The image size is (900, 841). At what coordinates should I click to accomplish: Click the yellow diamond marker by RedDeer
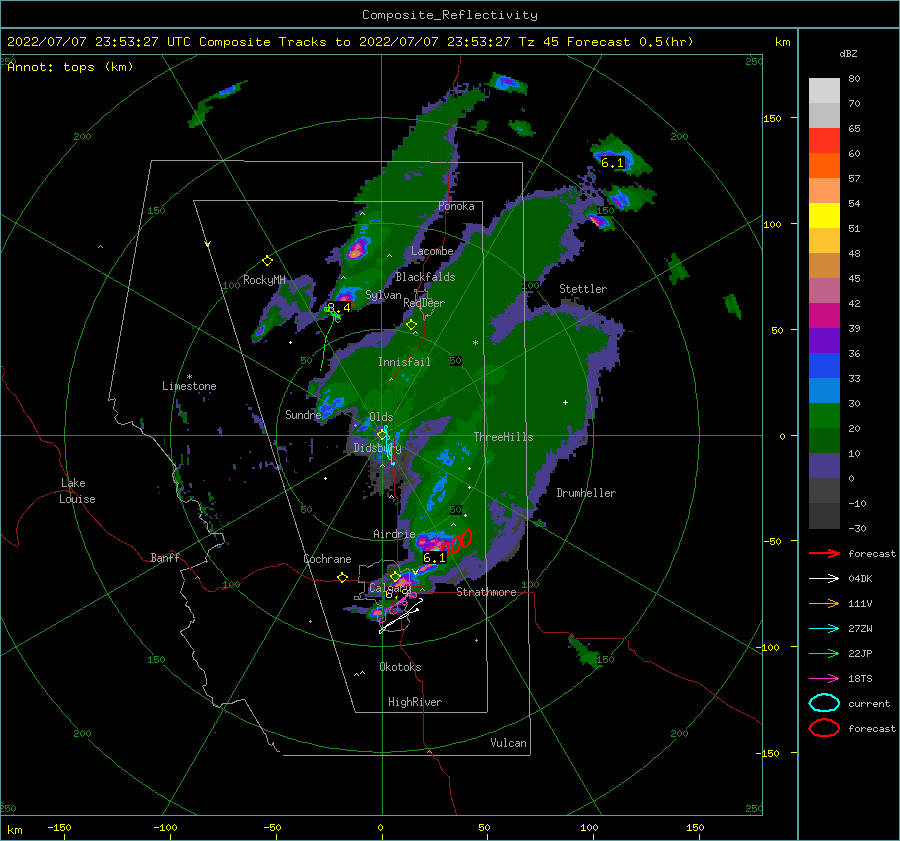click(411, 325)
